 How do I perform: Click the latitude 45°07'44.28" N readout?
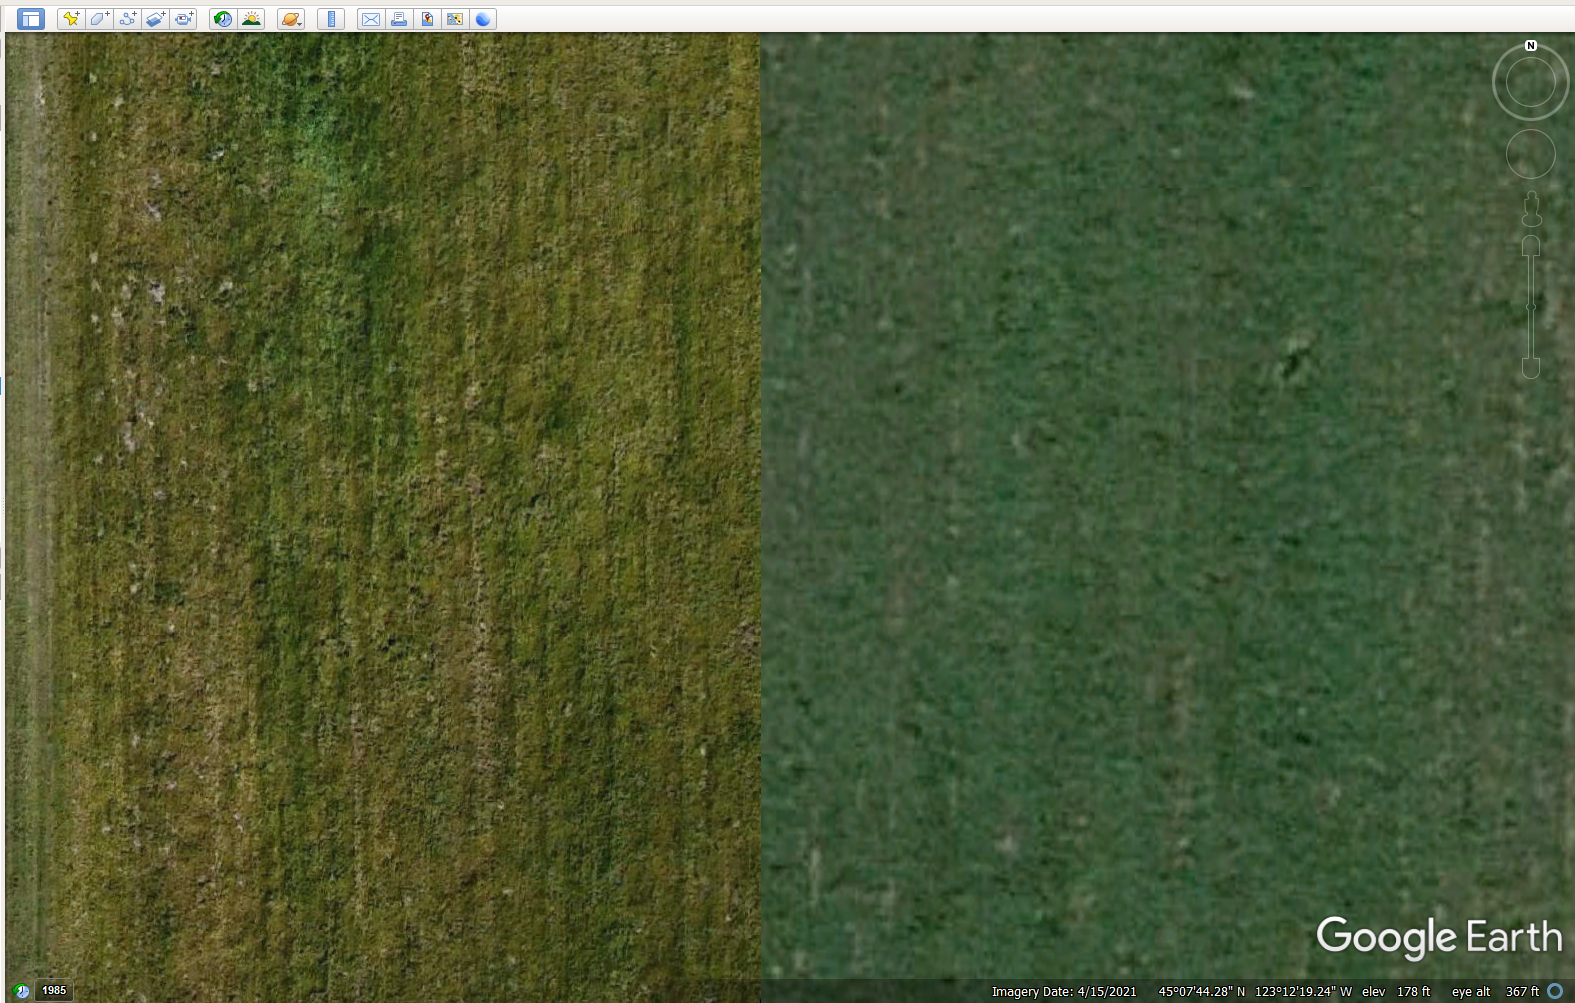point(1202,992)
